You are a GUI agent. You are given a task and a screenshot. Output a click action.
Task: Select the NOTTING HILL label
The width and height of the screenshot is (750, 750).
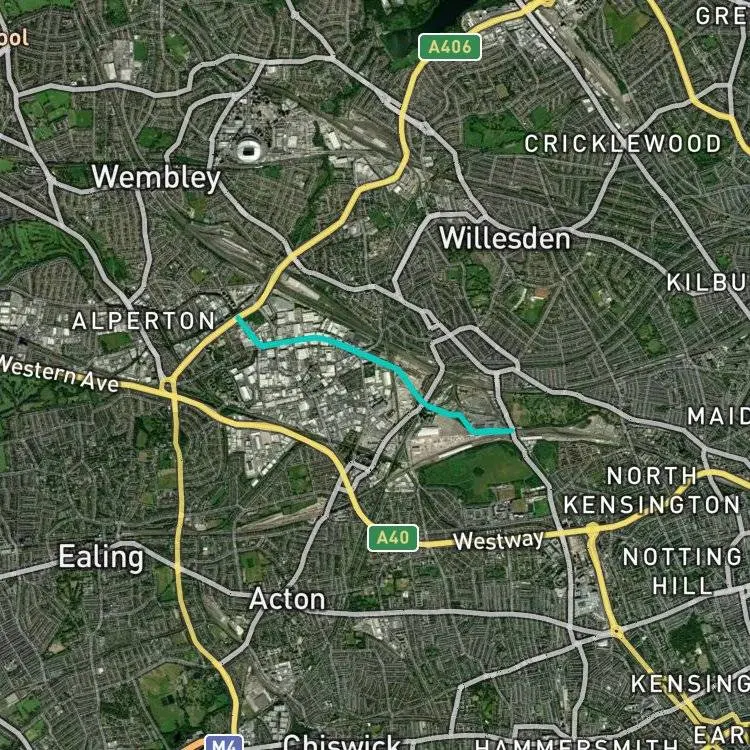click(x=683, y=571)
